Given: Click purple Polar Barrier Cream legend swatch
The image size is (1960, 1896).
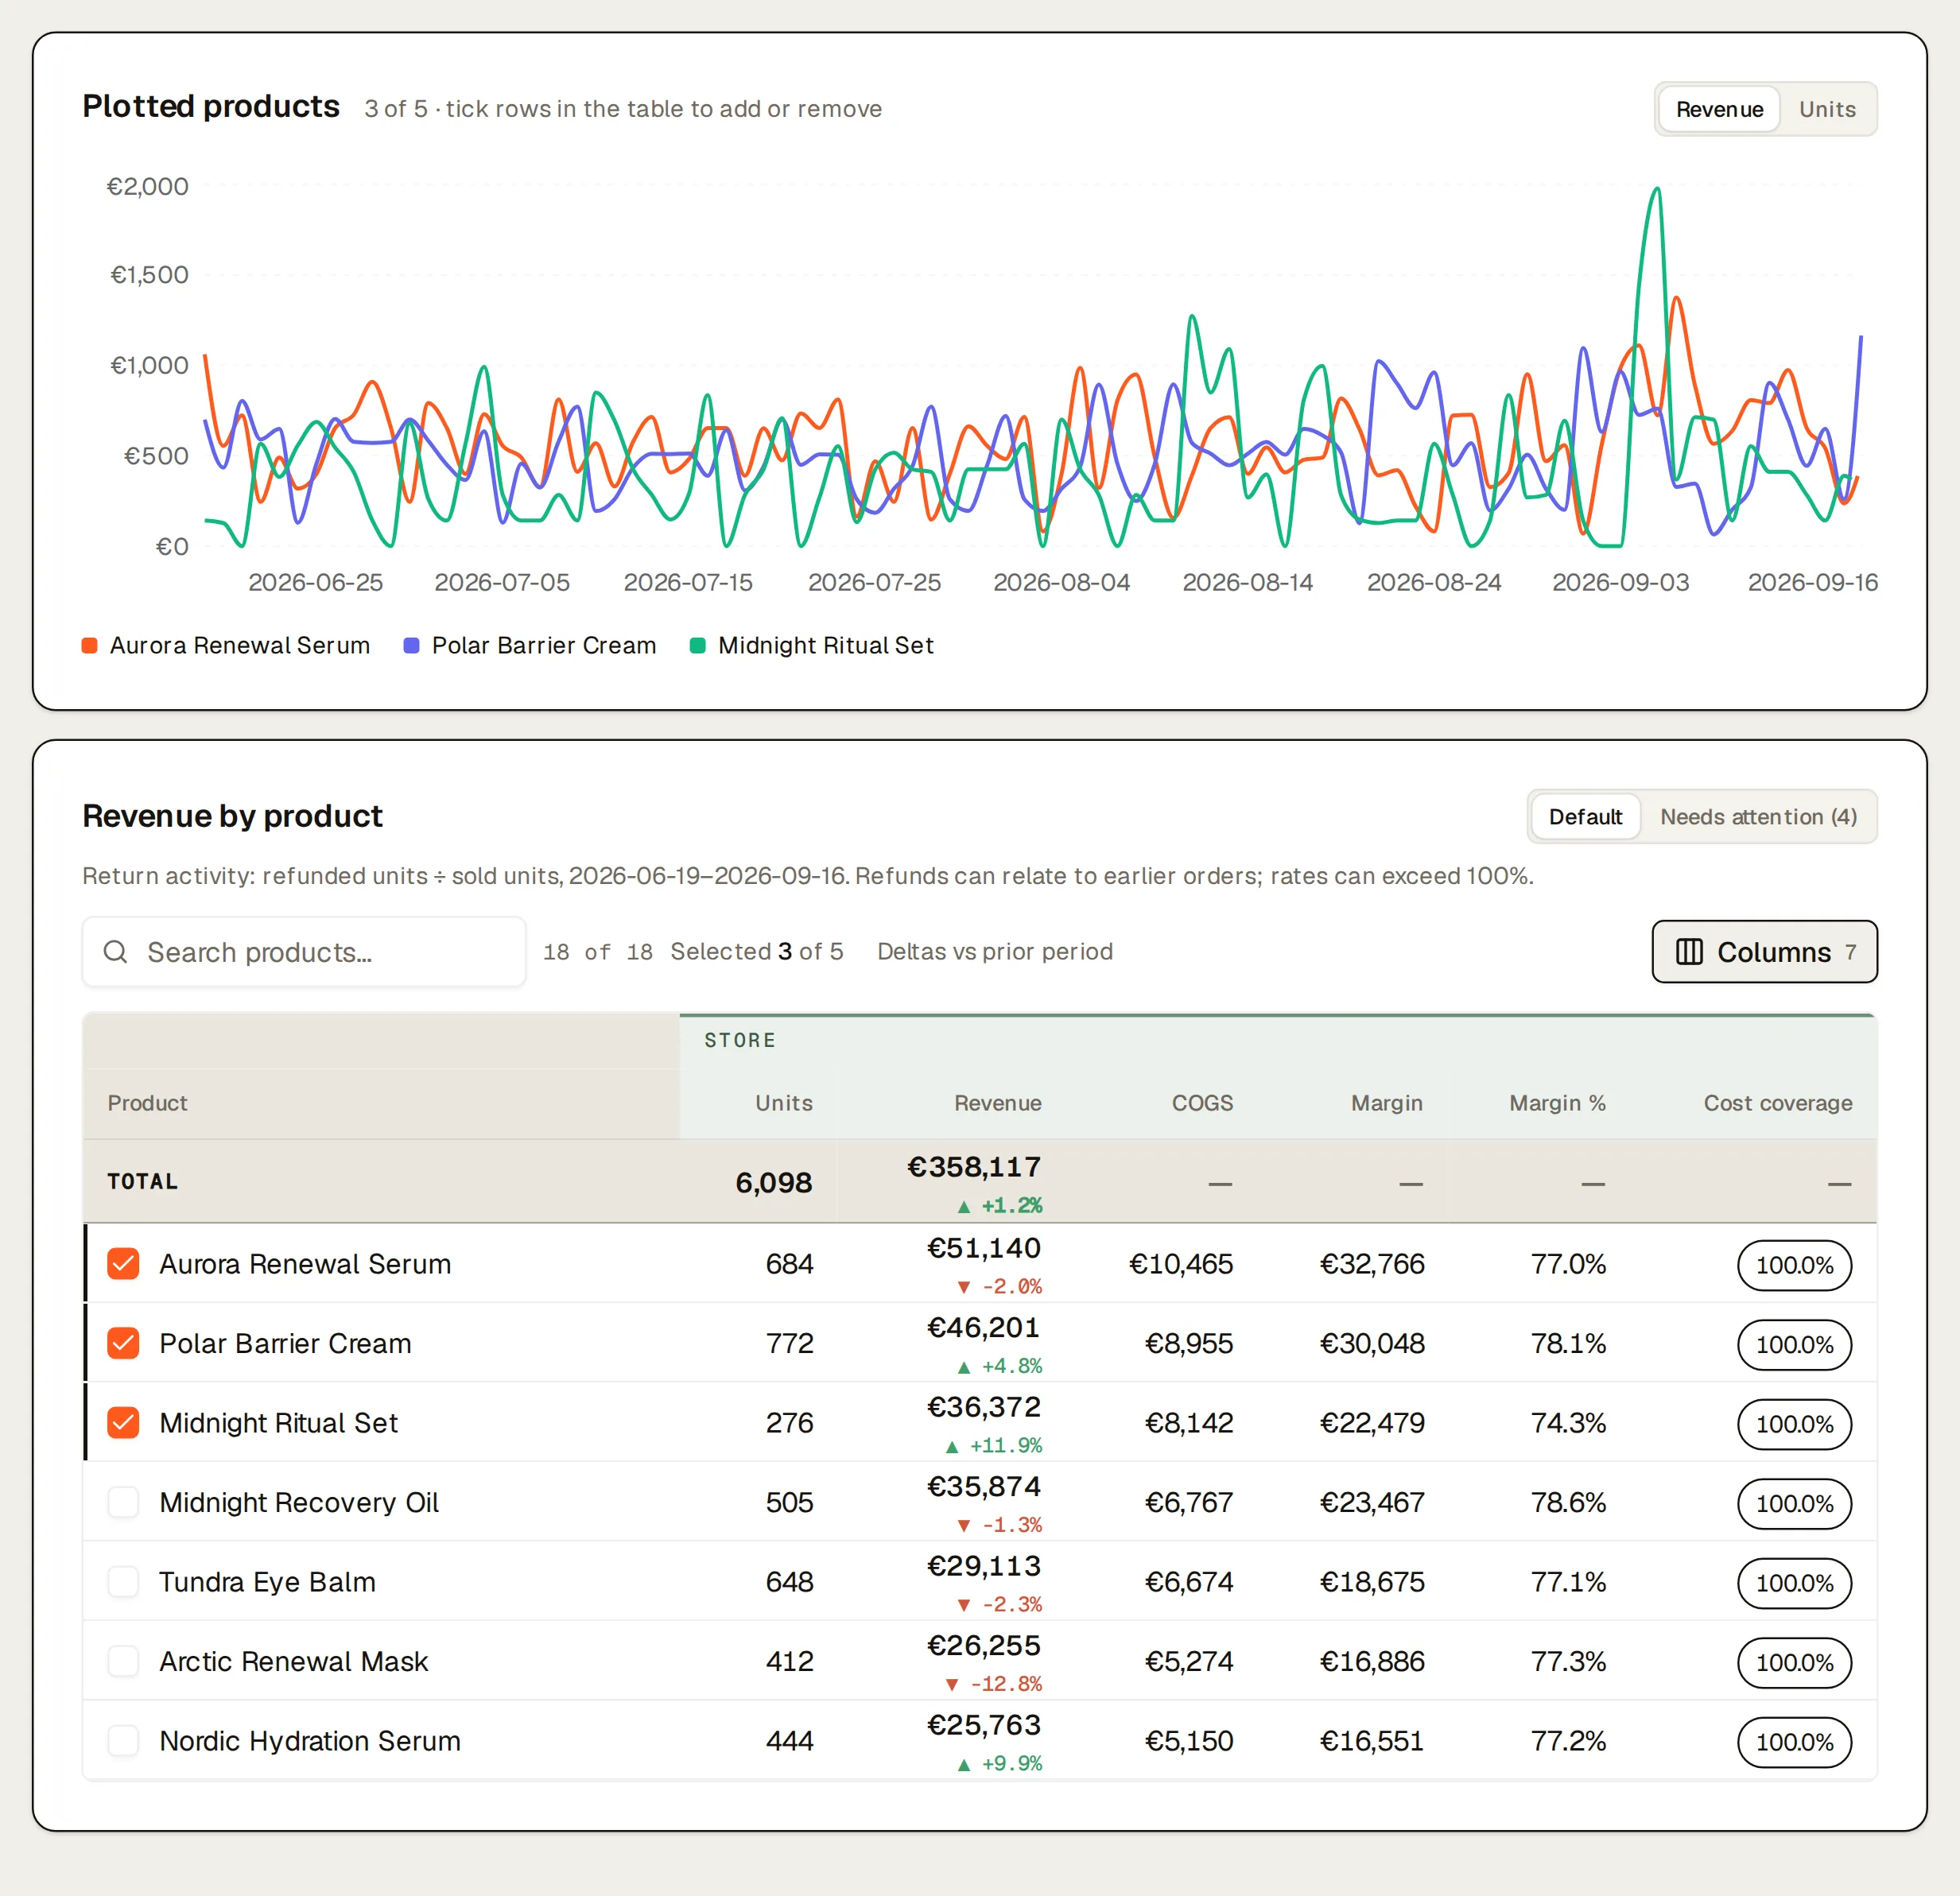Looking at the screenshot, I should (x=411, y=646).
